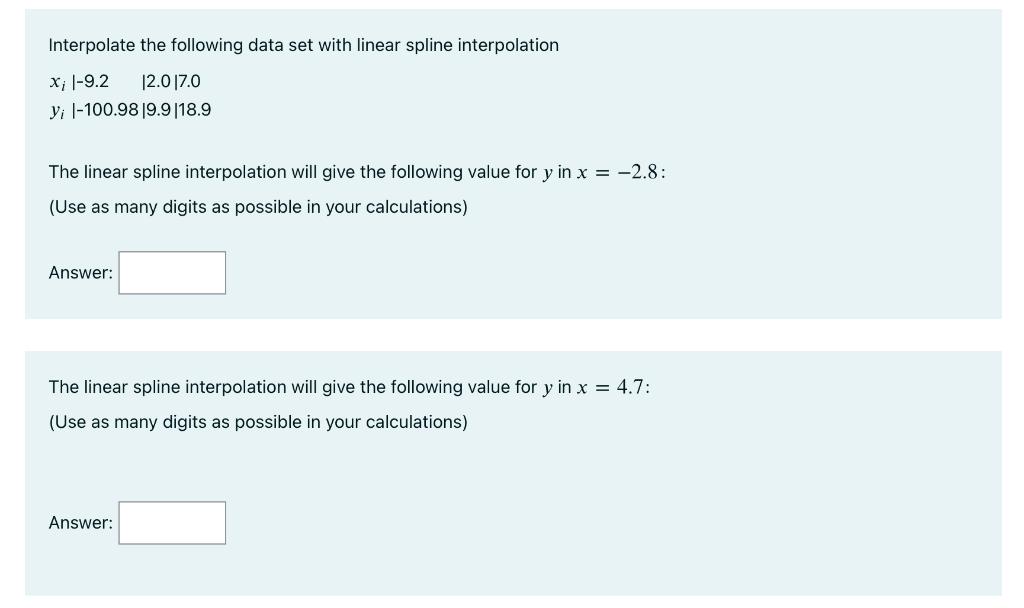The image size is (1024, 608).
Task: Click the value -100.98 in the data
Action: (x=109, y=110)
